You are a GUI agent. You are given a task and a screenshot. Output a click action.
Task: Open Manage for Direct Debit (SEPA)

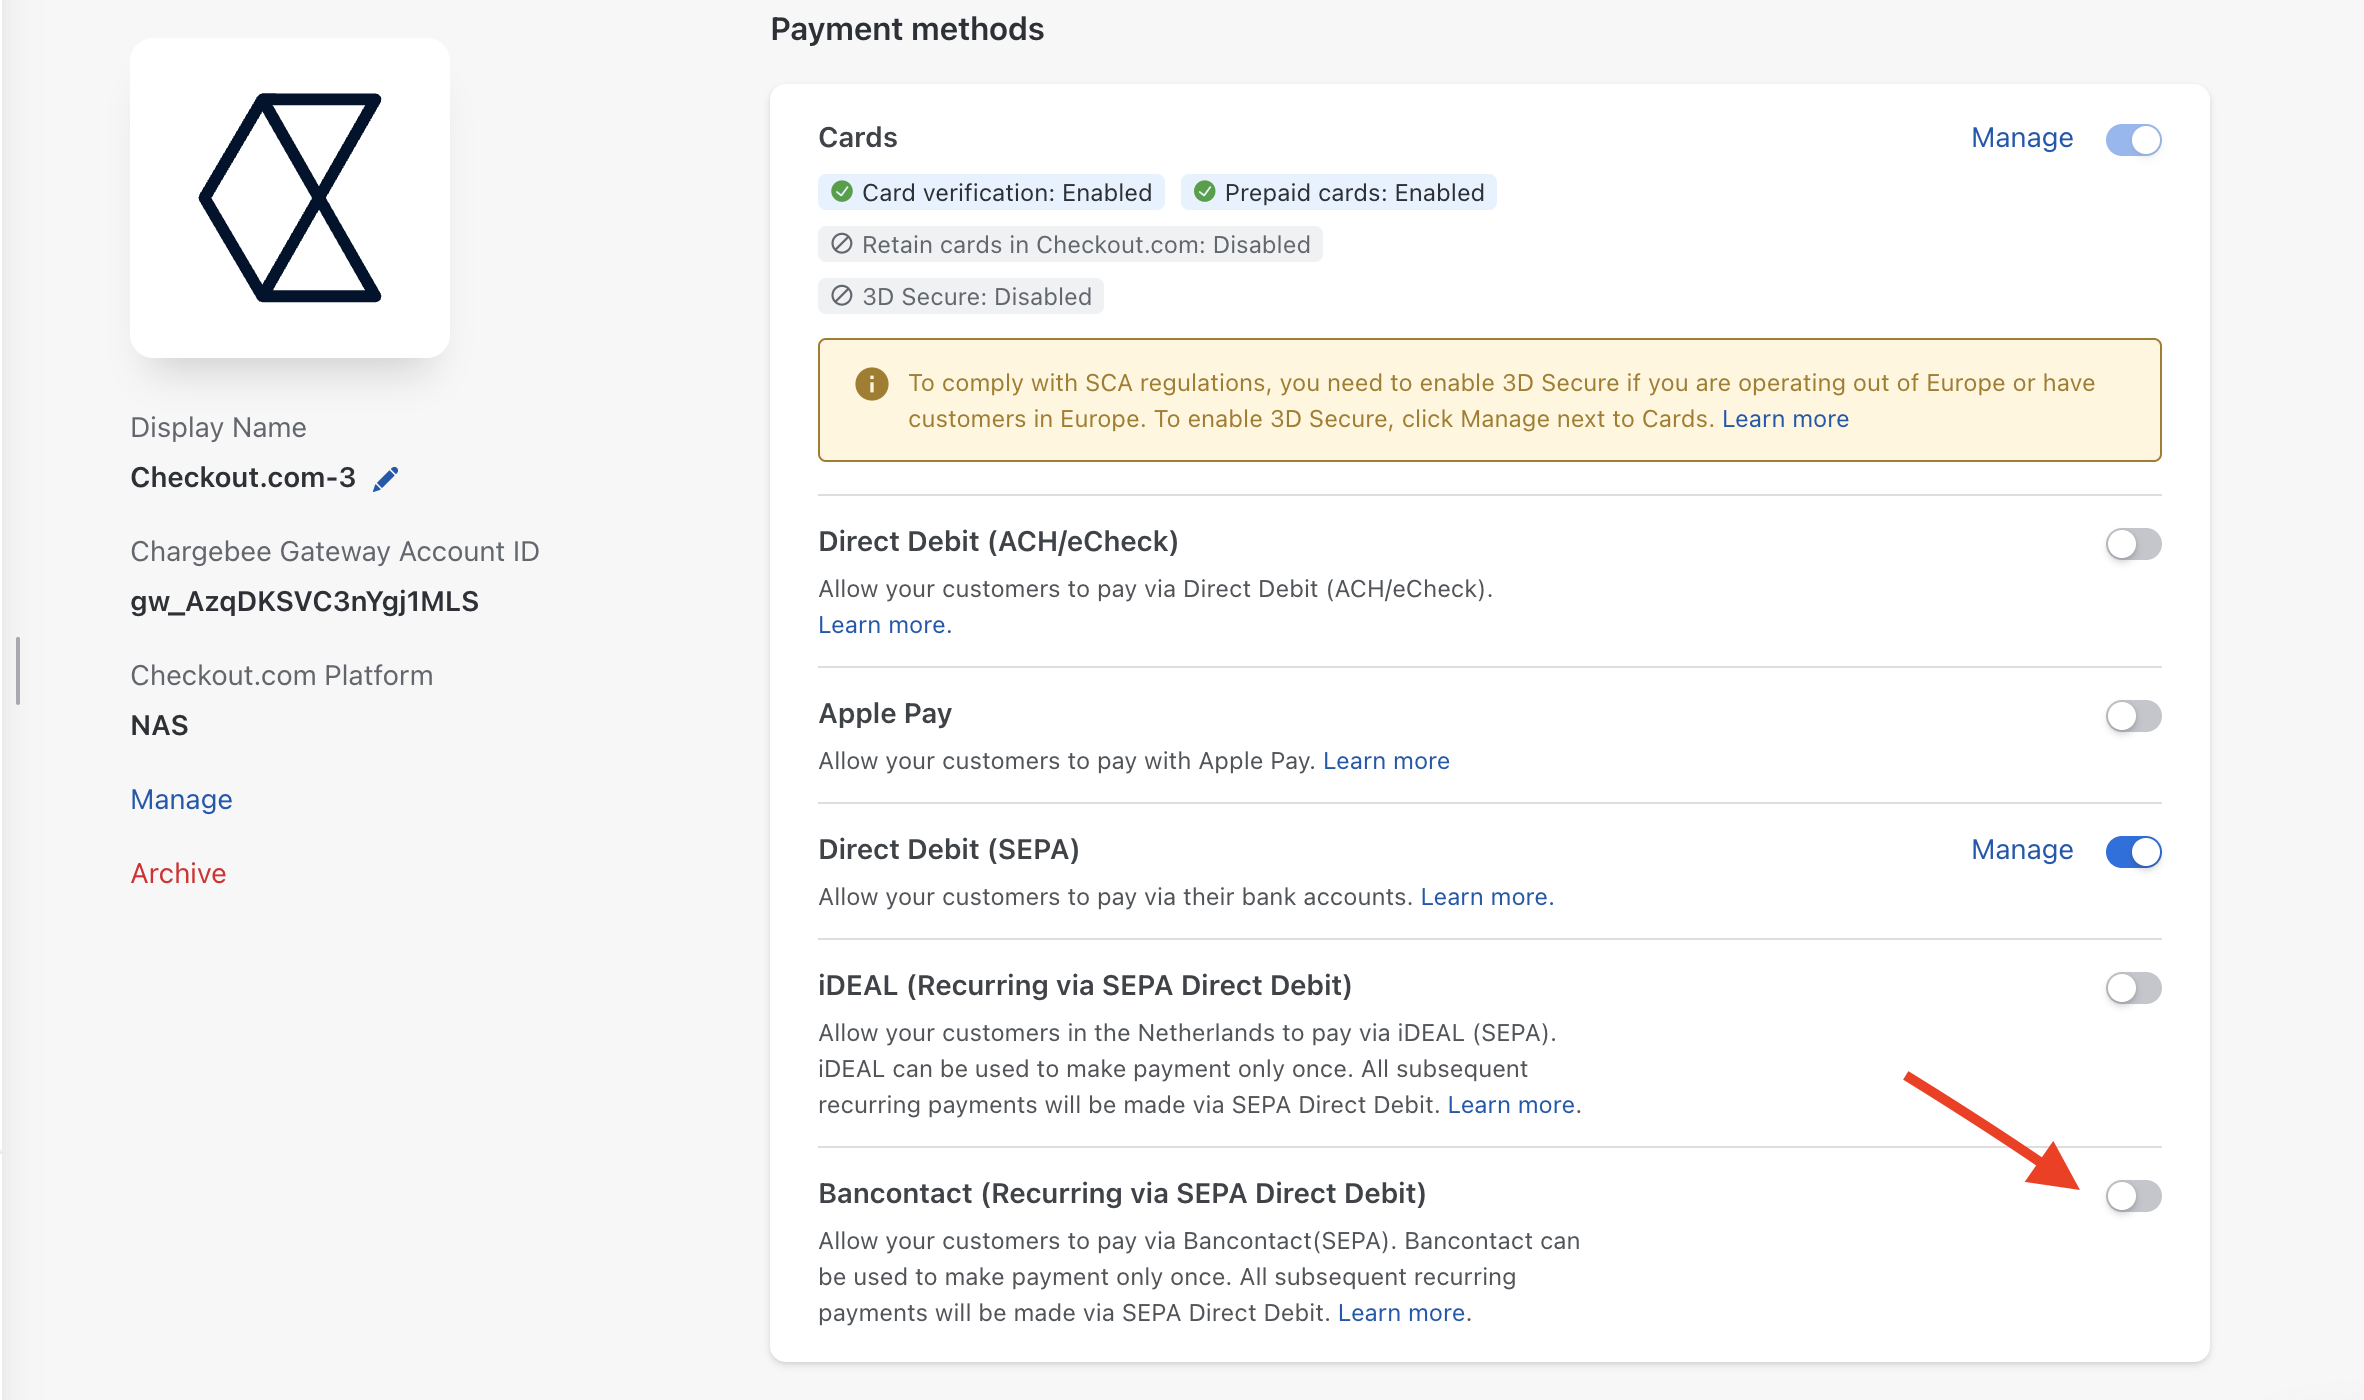coord(2021,850)
